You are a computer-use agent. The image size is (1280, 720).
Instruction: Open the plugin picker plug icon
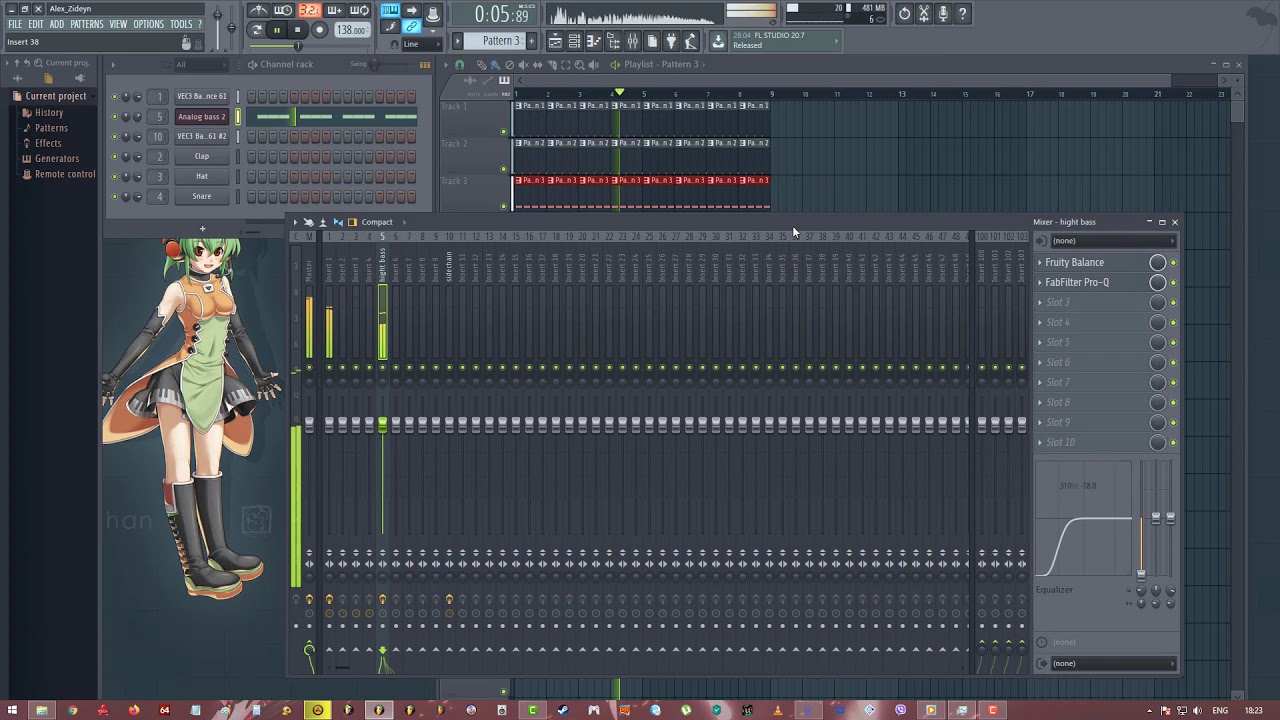pyautogui.click(x=671, y=41)
